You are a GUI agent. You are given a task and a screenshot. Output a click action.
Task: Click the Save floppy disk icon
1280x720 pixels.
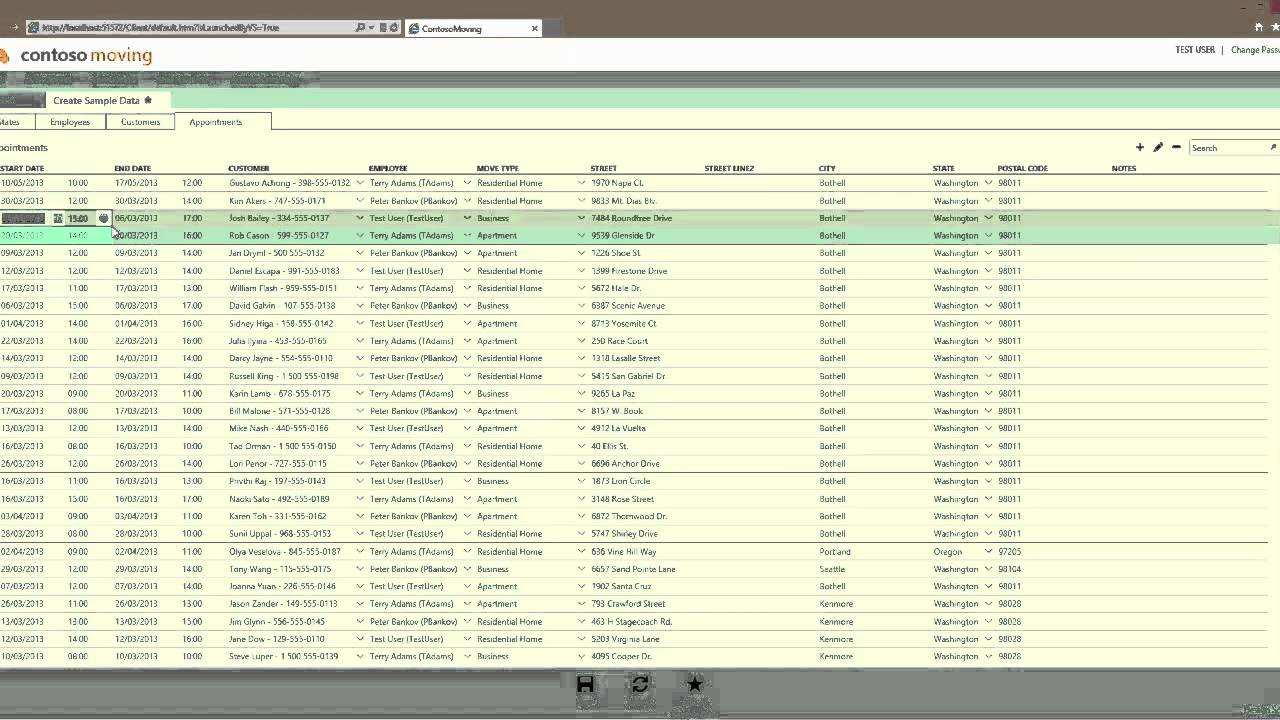point(585,684)
